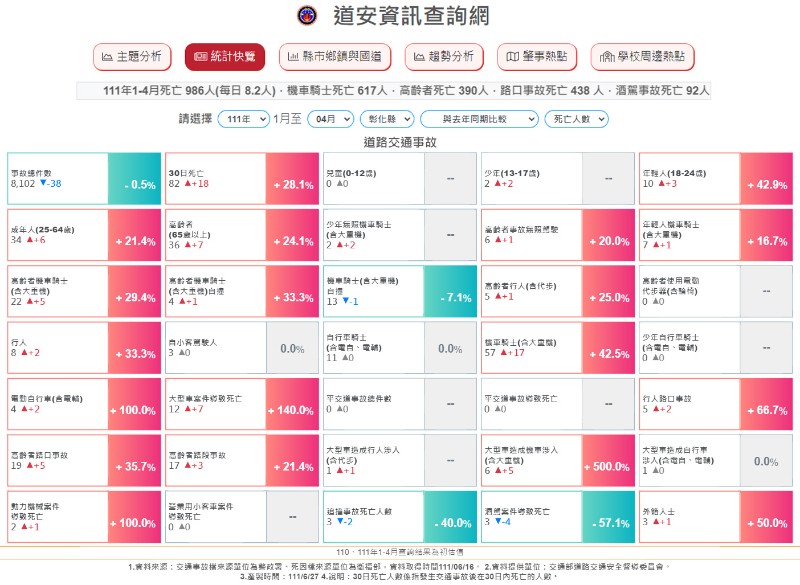The height and width of the screenshot is (585, 800).
Task: Switch to the 統計快覽 tab
Action: click(x=225, y=57)
